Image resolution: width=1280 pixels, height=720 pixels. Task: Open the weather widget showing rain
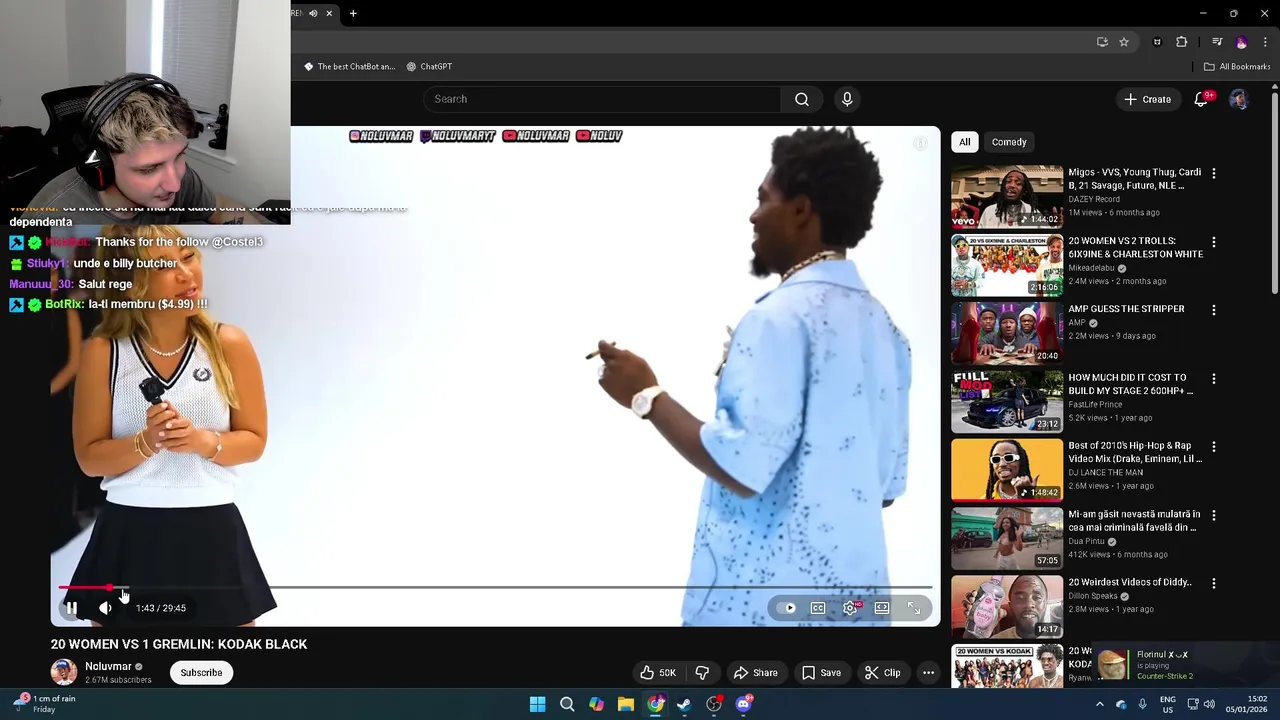pos(45,704)
